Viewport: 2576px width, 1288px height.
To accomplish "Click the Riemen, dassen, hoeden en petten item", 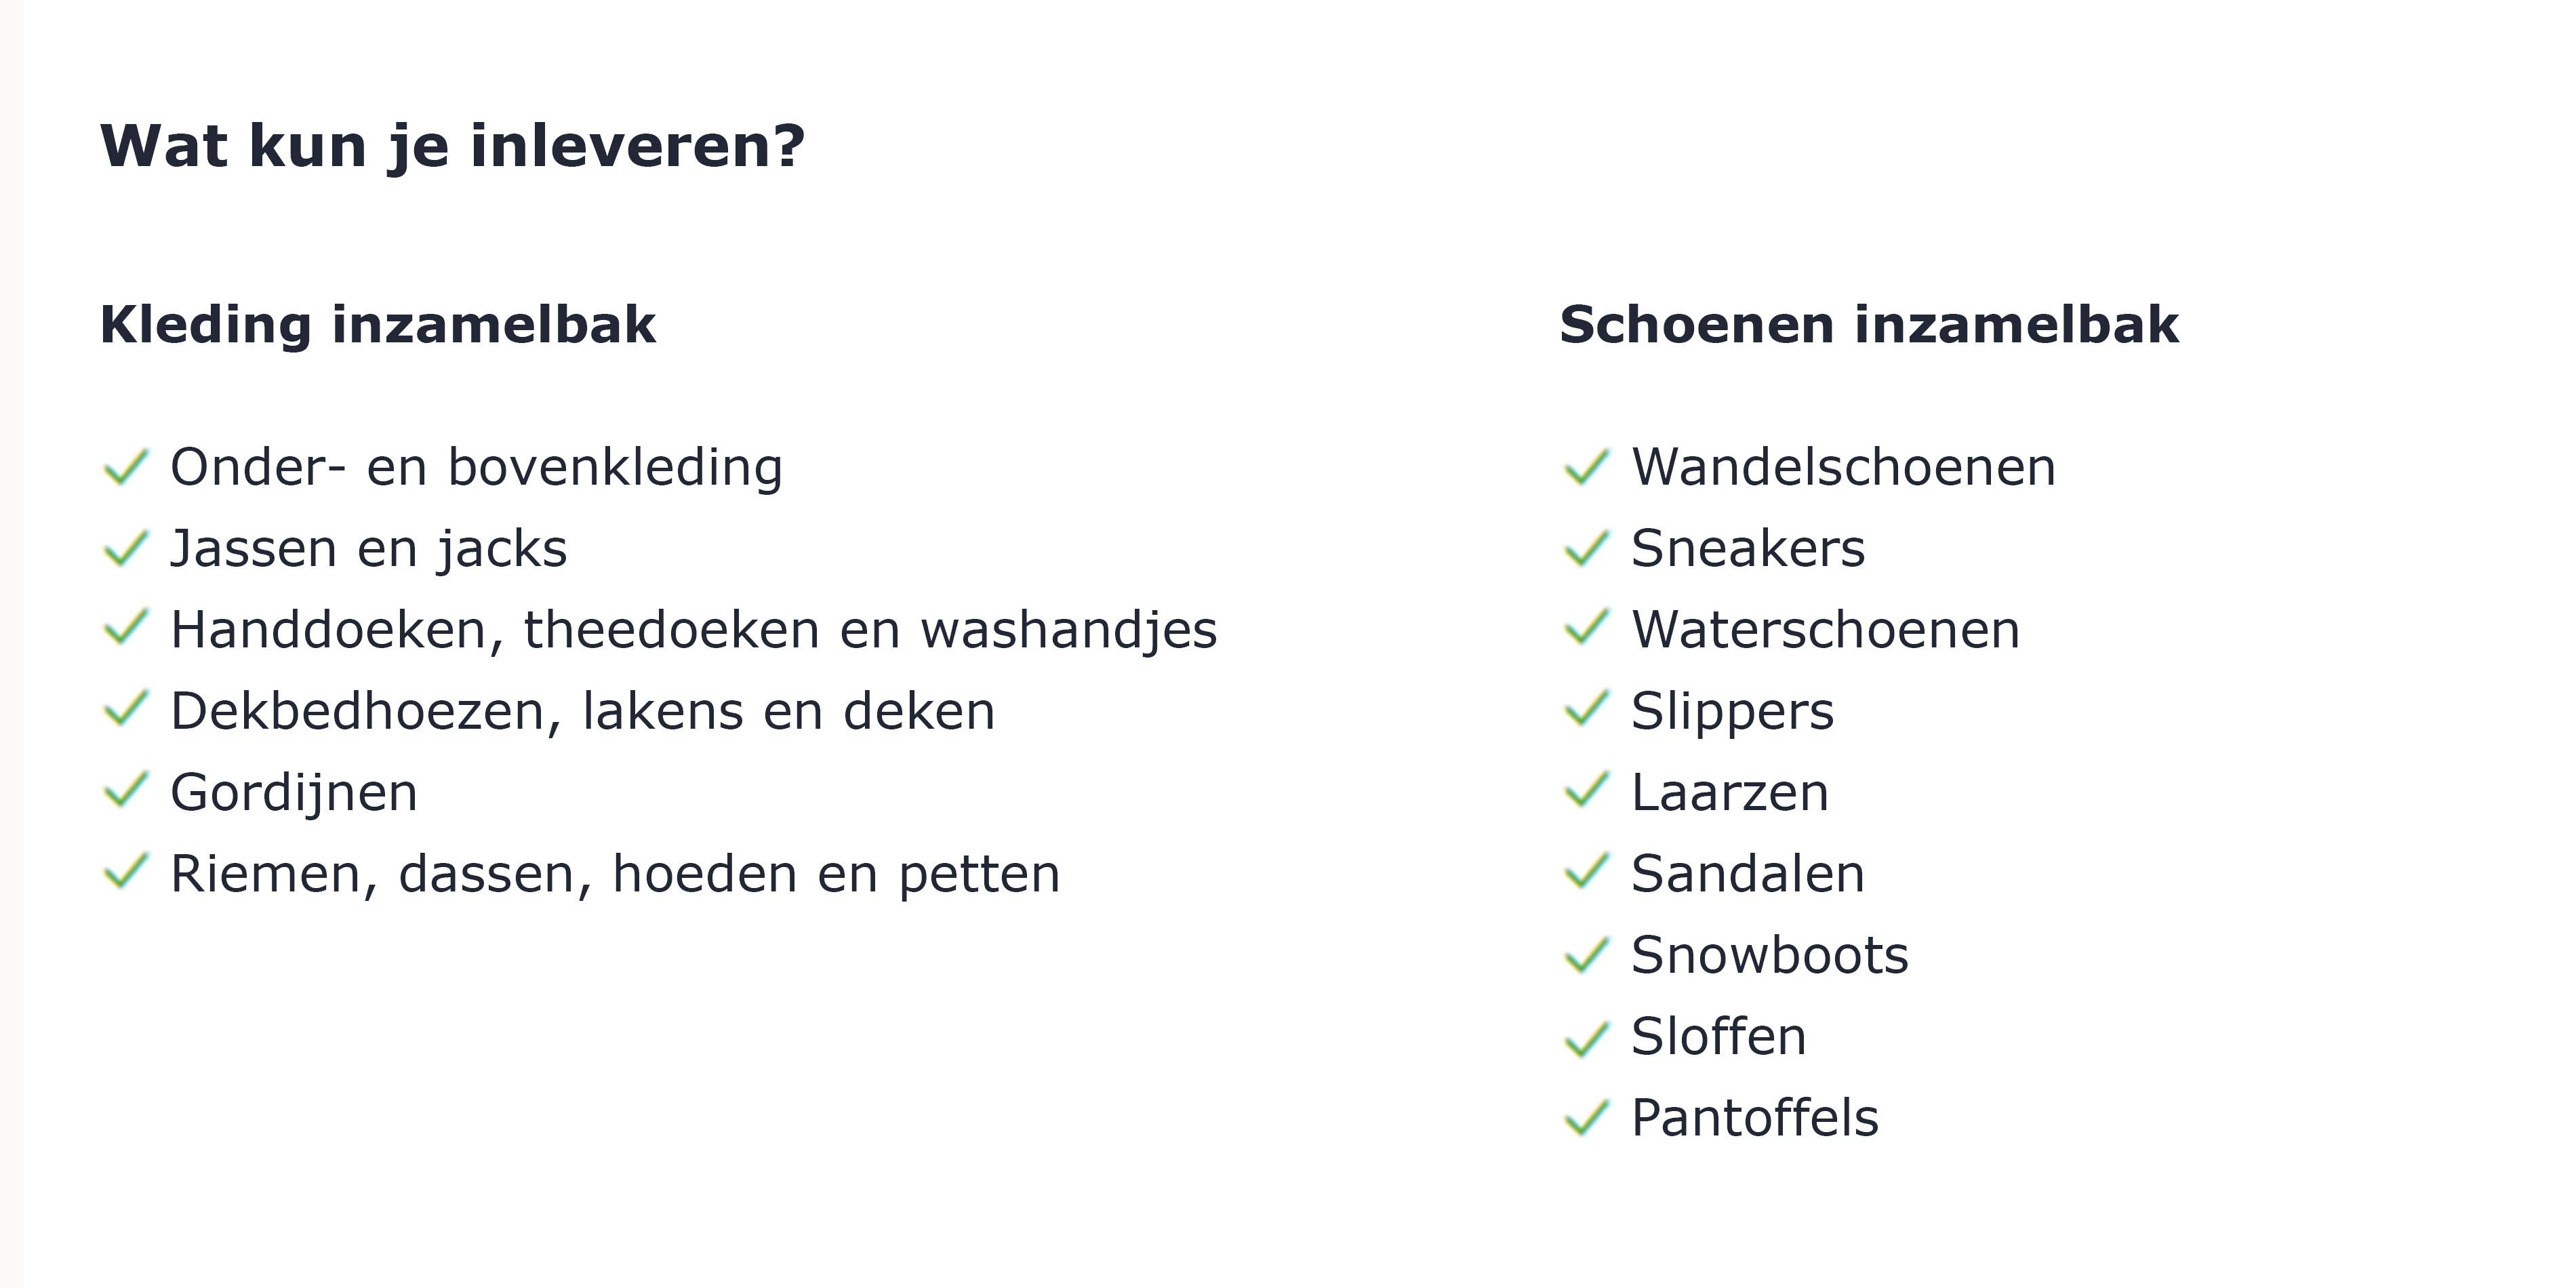I will coord(615,874).
